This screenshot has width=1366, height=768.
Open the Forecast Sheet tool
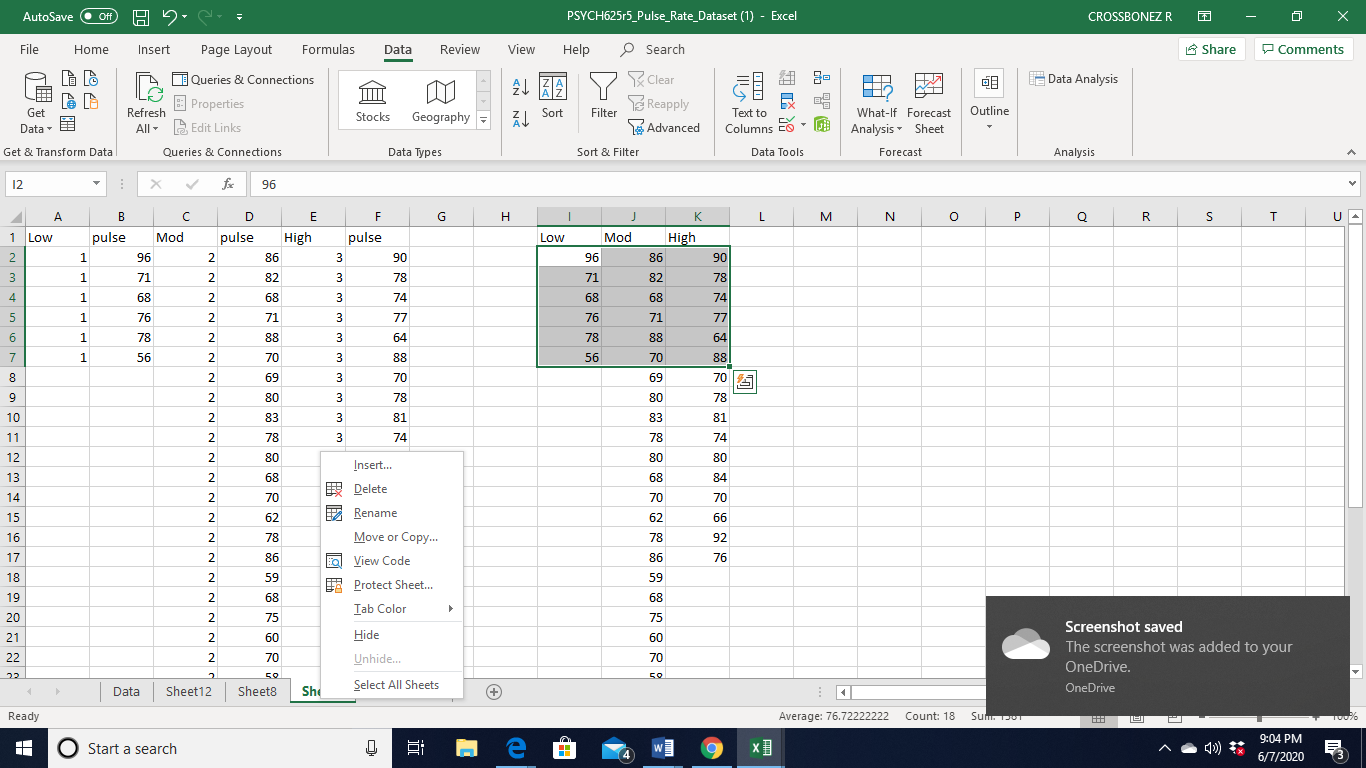click(x=929, y=104)
